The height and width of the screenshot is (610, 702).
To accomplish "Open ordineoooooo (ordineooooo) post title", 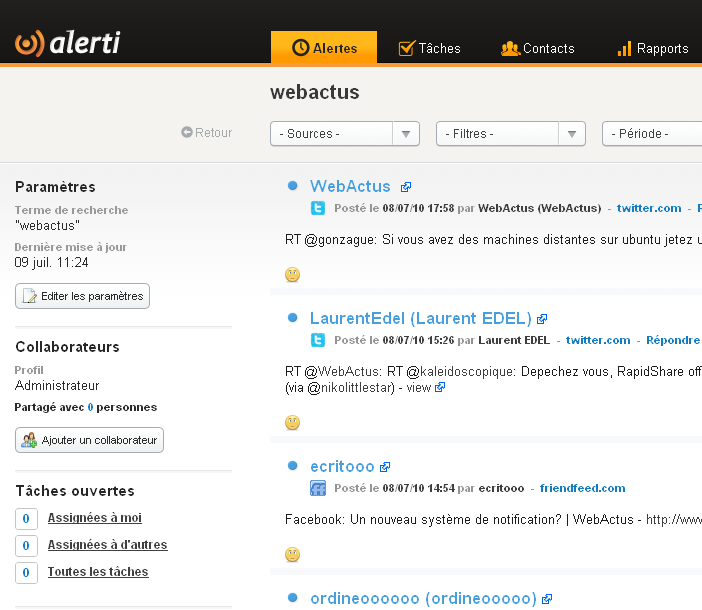I will pyautogui.click(x=424, y=598).
